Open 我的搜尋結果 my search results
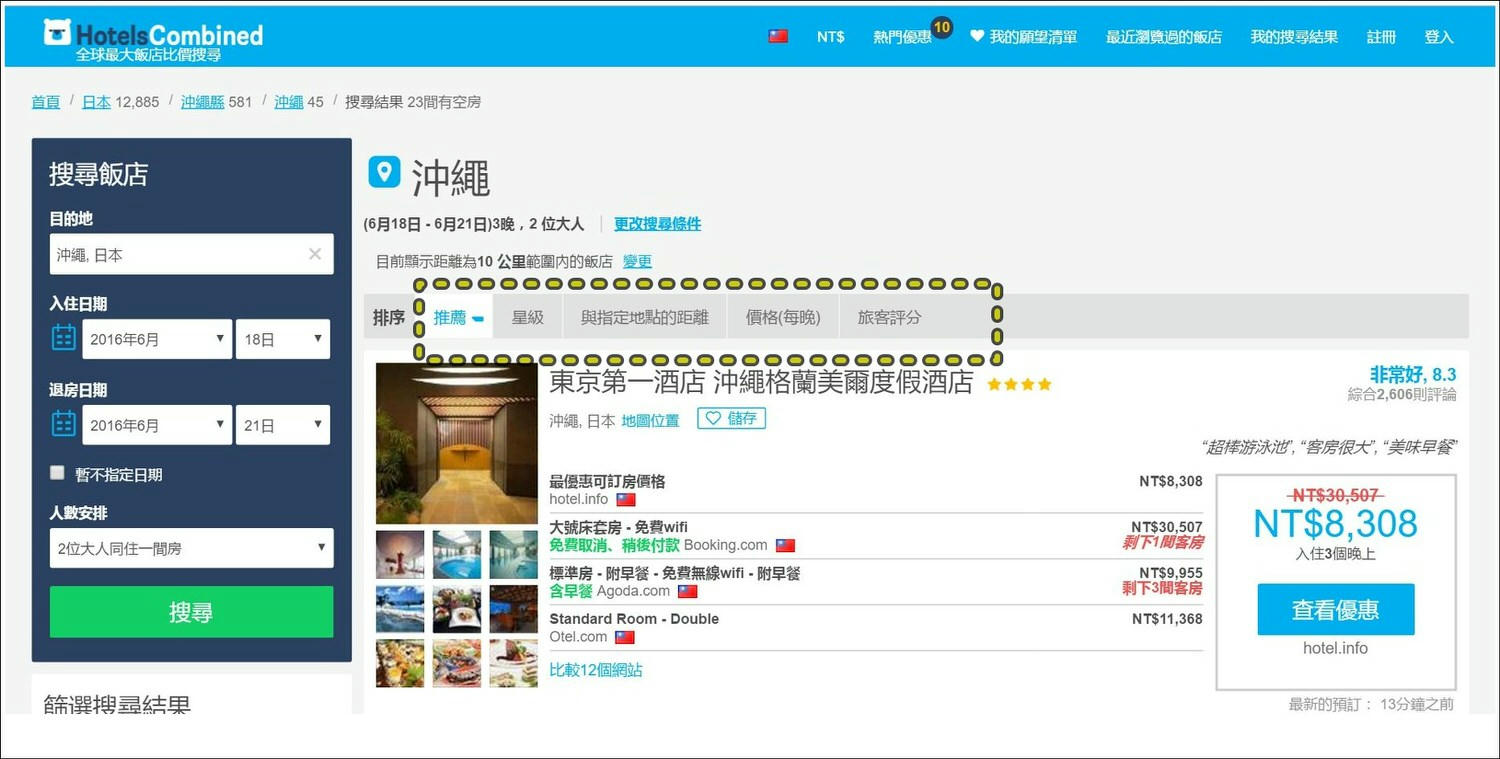Image resolution: width=1500 pixels, height=759 pixels. click(1294, 36)
